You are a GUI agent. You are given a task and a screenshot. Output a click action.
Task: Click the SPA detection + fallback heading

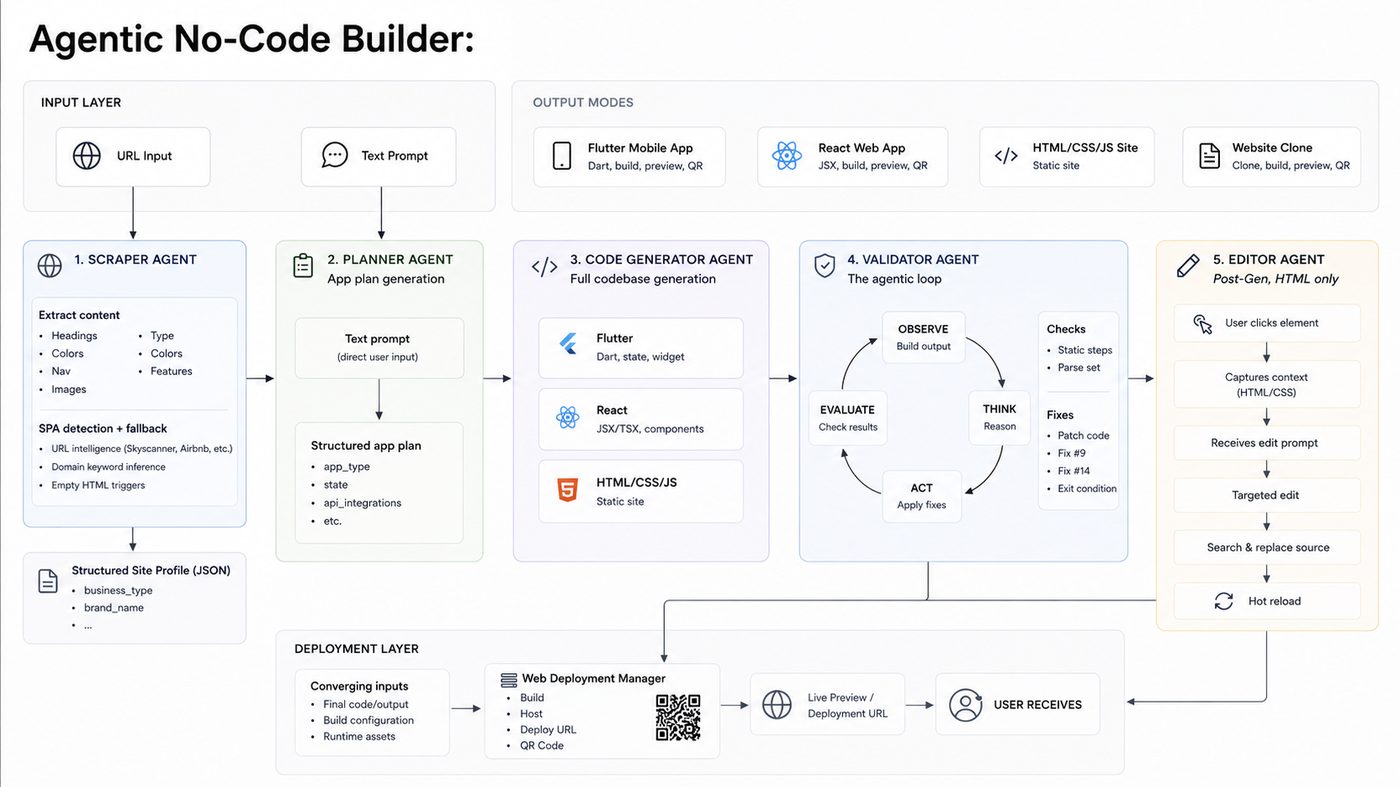click(103, 429)
